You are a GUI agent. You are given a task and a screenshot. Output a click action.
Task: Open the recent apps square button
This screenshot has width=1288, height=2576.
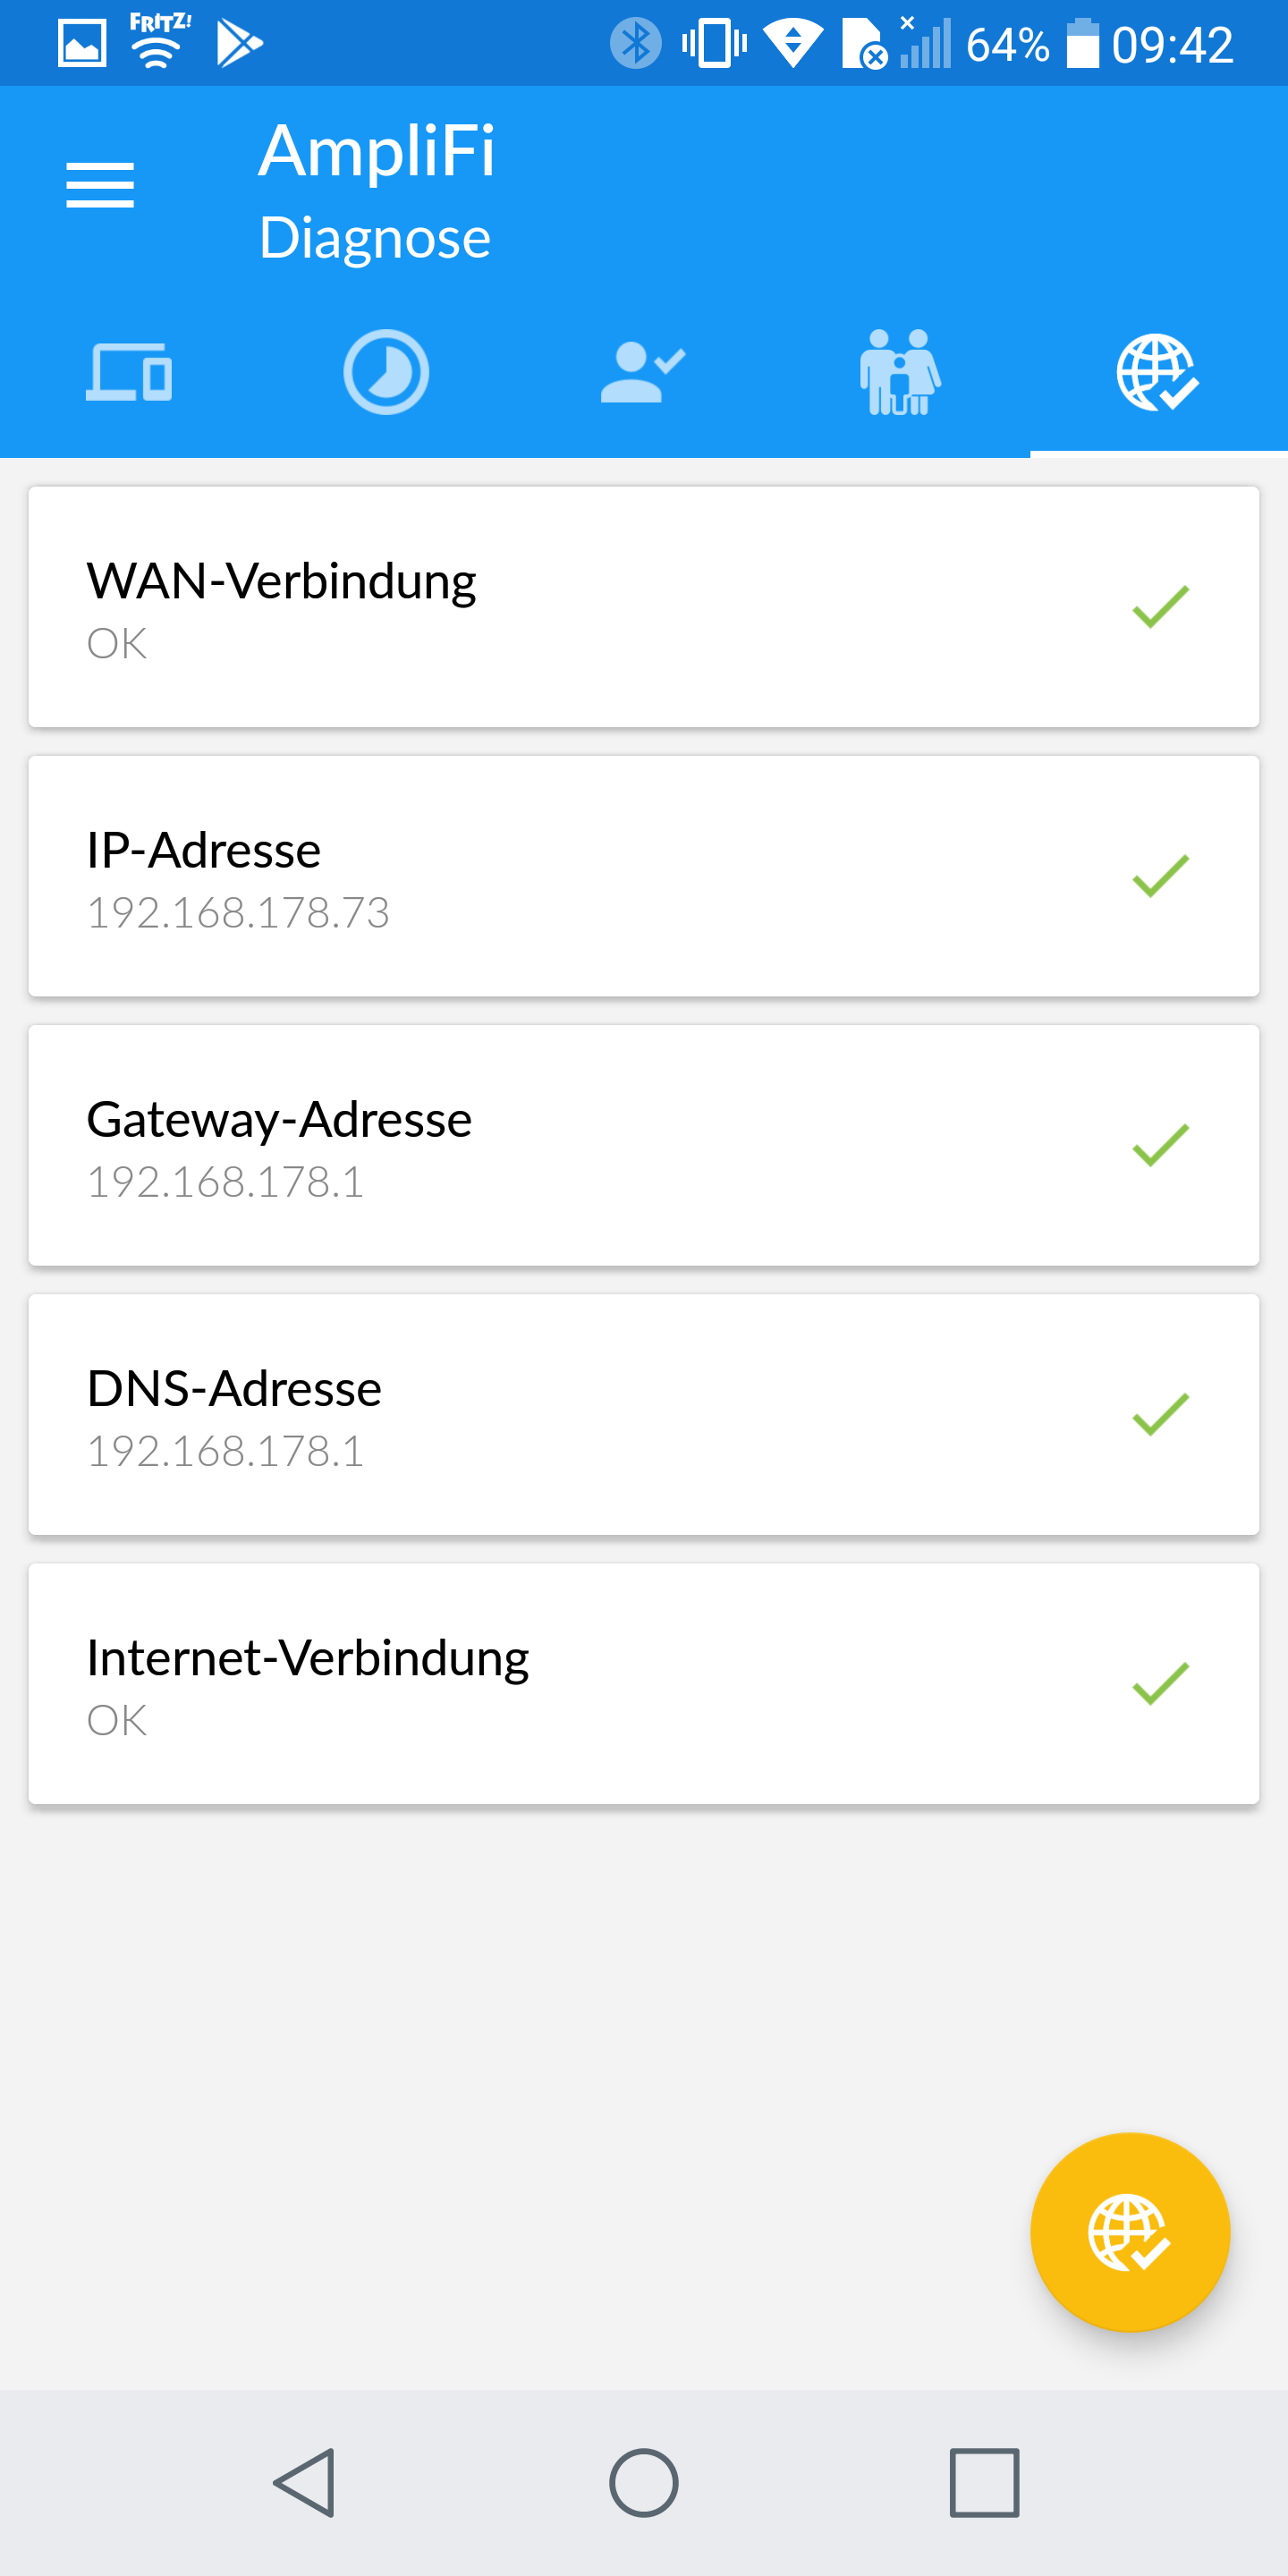tap(984, 2482)
